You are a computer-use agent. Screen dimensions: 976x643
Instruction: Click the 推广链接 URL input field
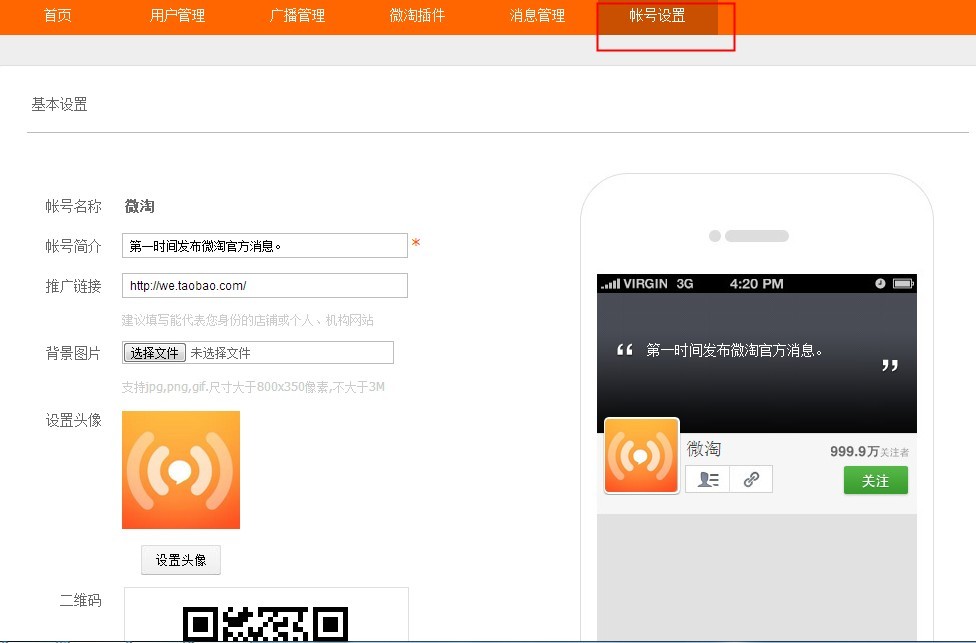[x=265, y=286]
